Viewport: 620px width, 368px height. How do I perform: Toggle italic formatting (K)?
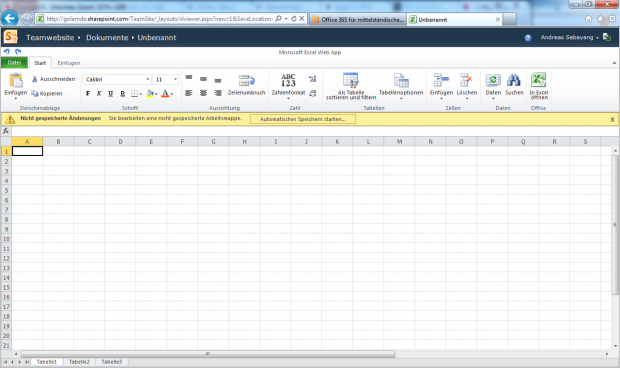point(99,94)
